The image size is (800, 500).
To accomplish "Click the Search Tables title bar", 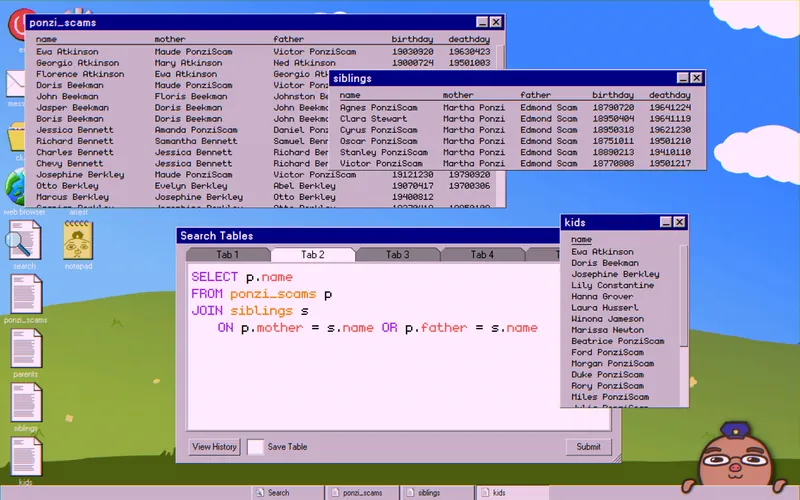I will pos(368,236).
